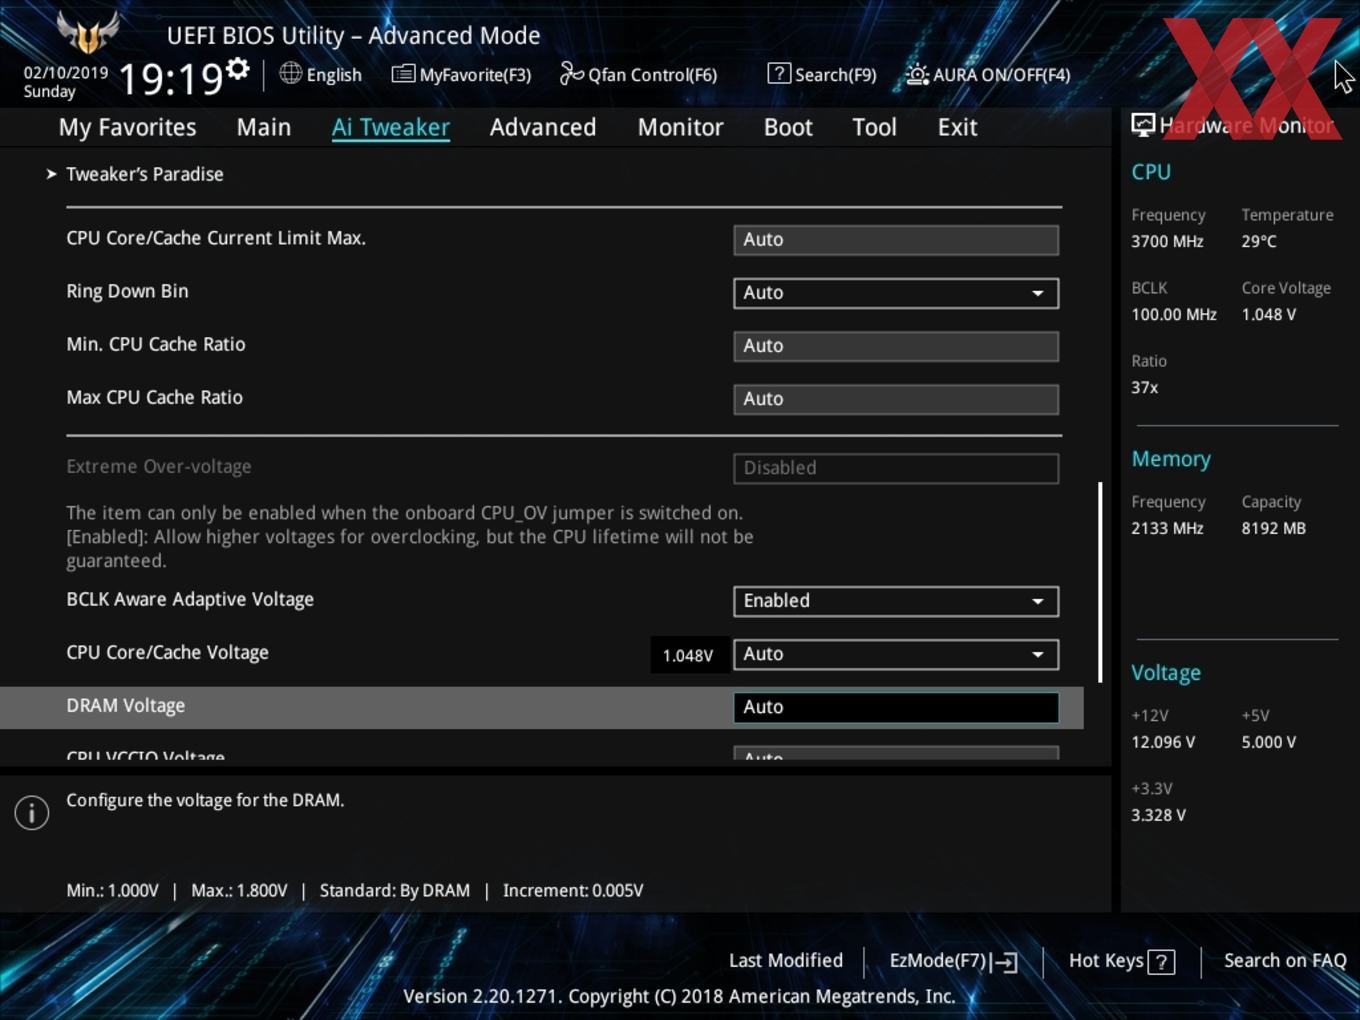The image size is (1360, 1020).
Task: Open the My Favorites tab
Action: click(127, 127)
